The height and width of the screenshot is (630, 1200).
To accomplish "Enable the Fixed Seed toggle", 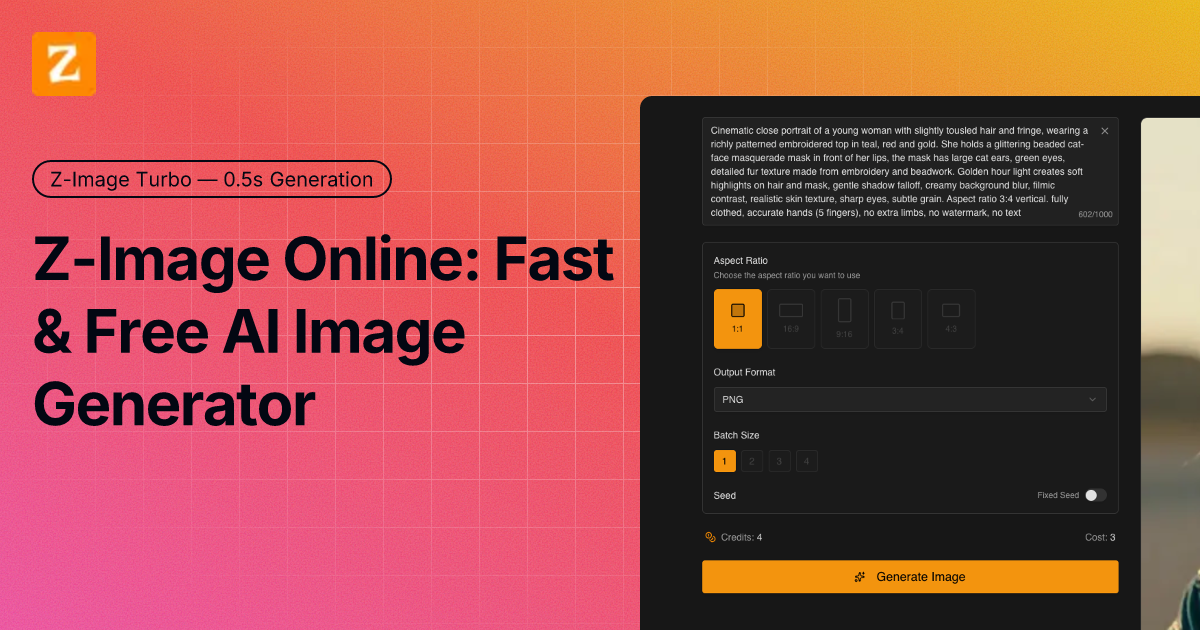I will point(1095,495).
